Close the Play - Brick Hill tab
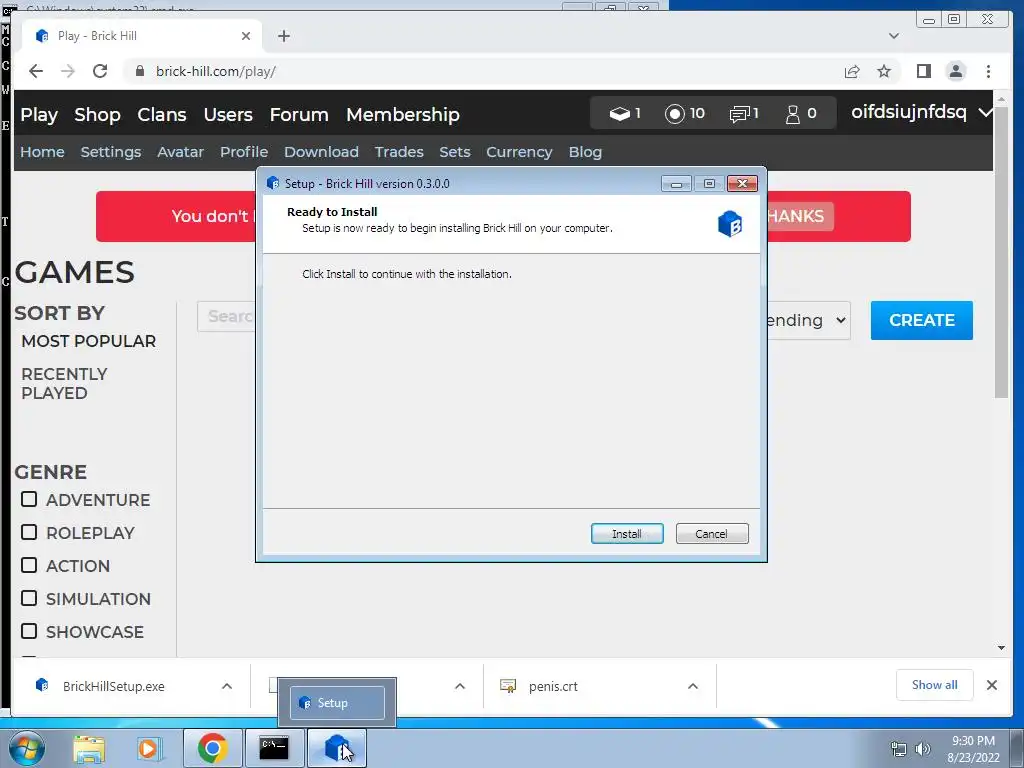This screenshot has height=768, width=1024. coord(246,36)
